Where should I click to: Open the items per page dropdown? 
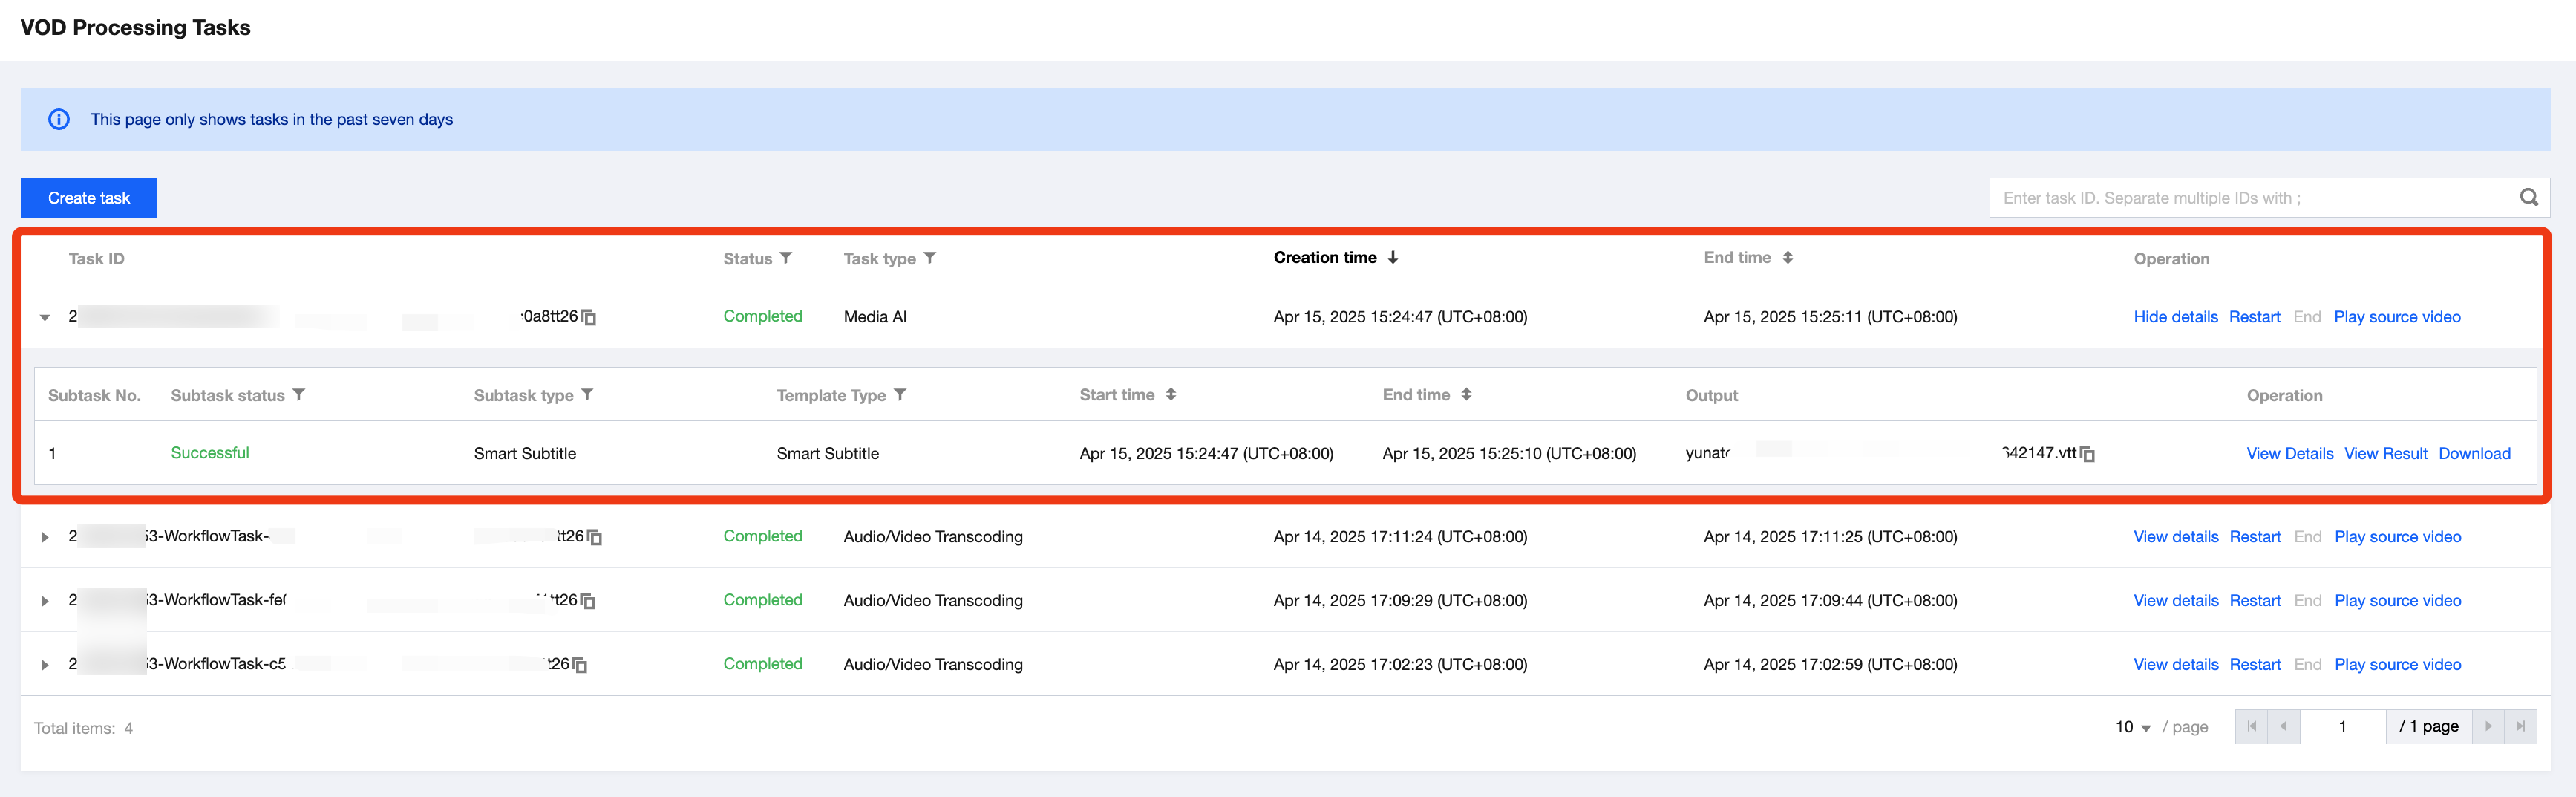point(2132,727)
